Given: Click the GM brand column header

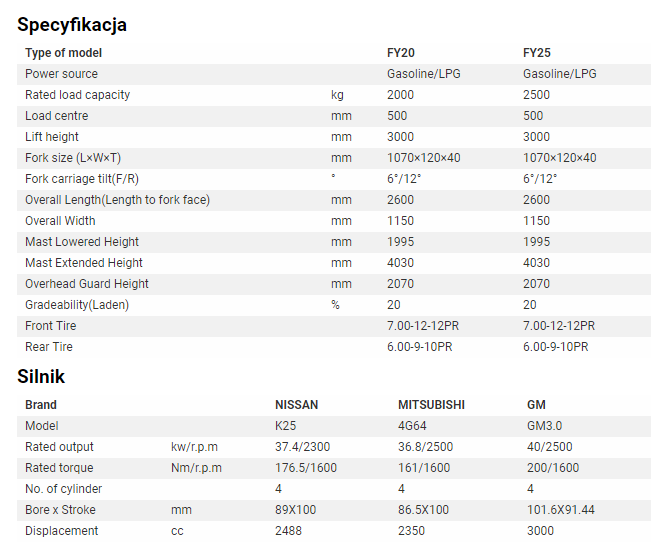Looking at the screenshot, I should [x=536, y=405].
